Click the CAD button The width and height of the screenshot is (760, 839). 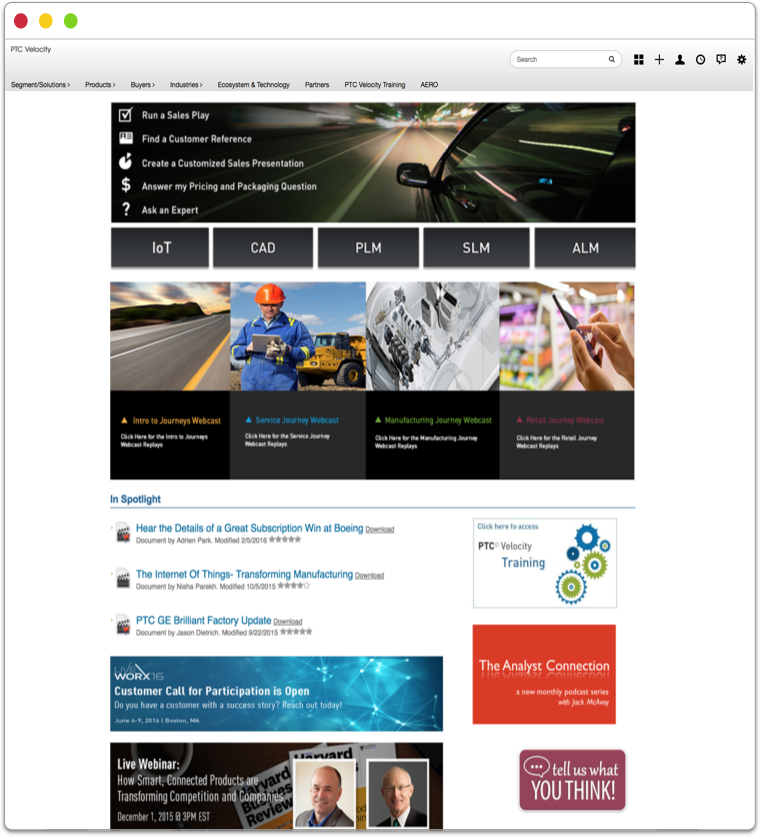(263, 248)
